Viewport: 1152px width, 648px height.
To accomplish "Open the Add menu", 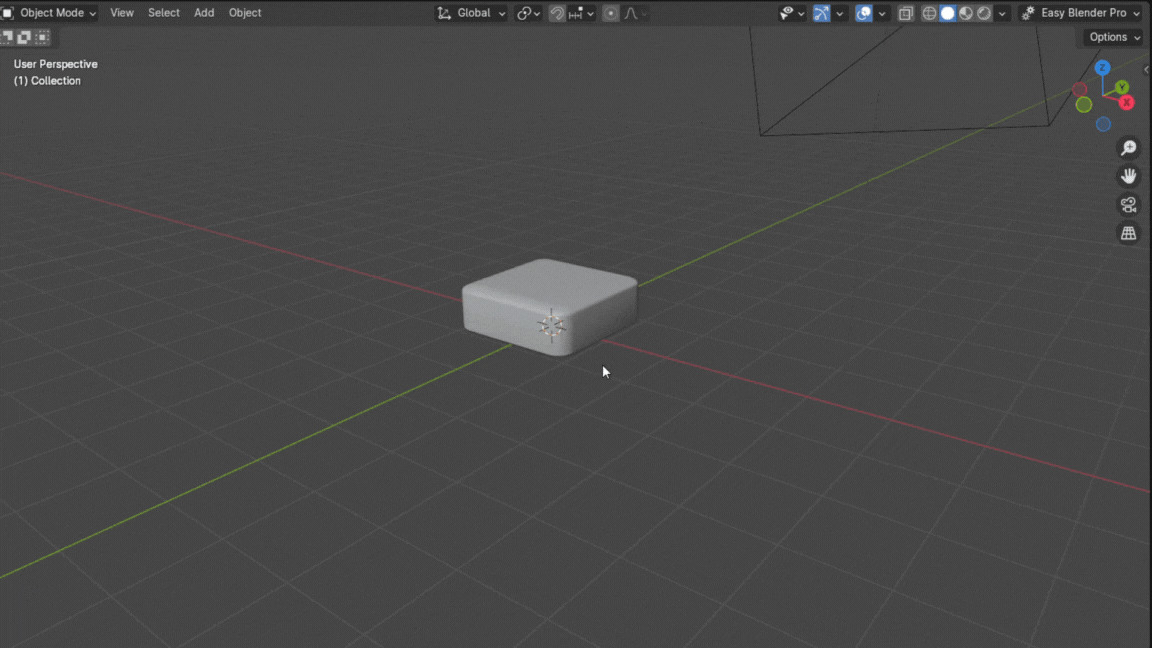I will [x=204, y=13].
